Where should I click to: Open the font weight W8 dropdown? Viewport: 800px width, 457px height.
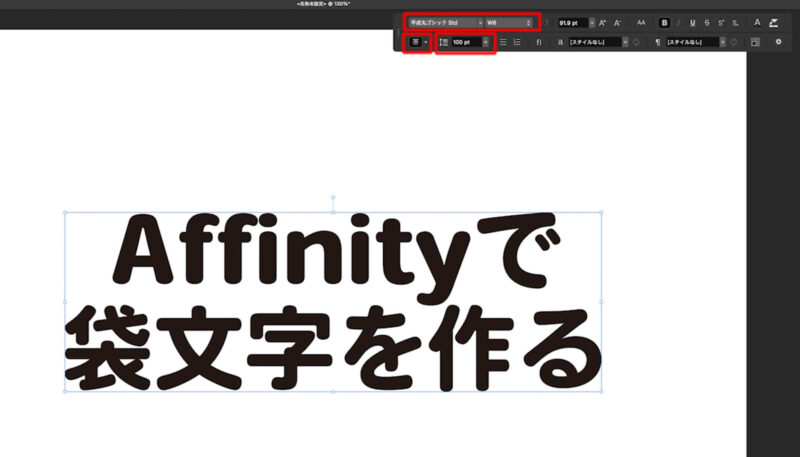coord(509,22)
